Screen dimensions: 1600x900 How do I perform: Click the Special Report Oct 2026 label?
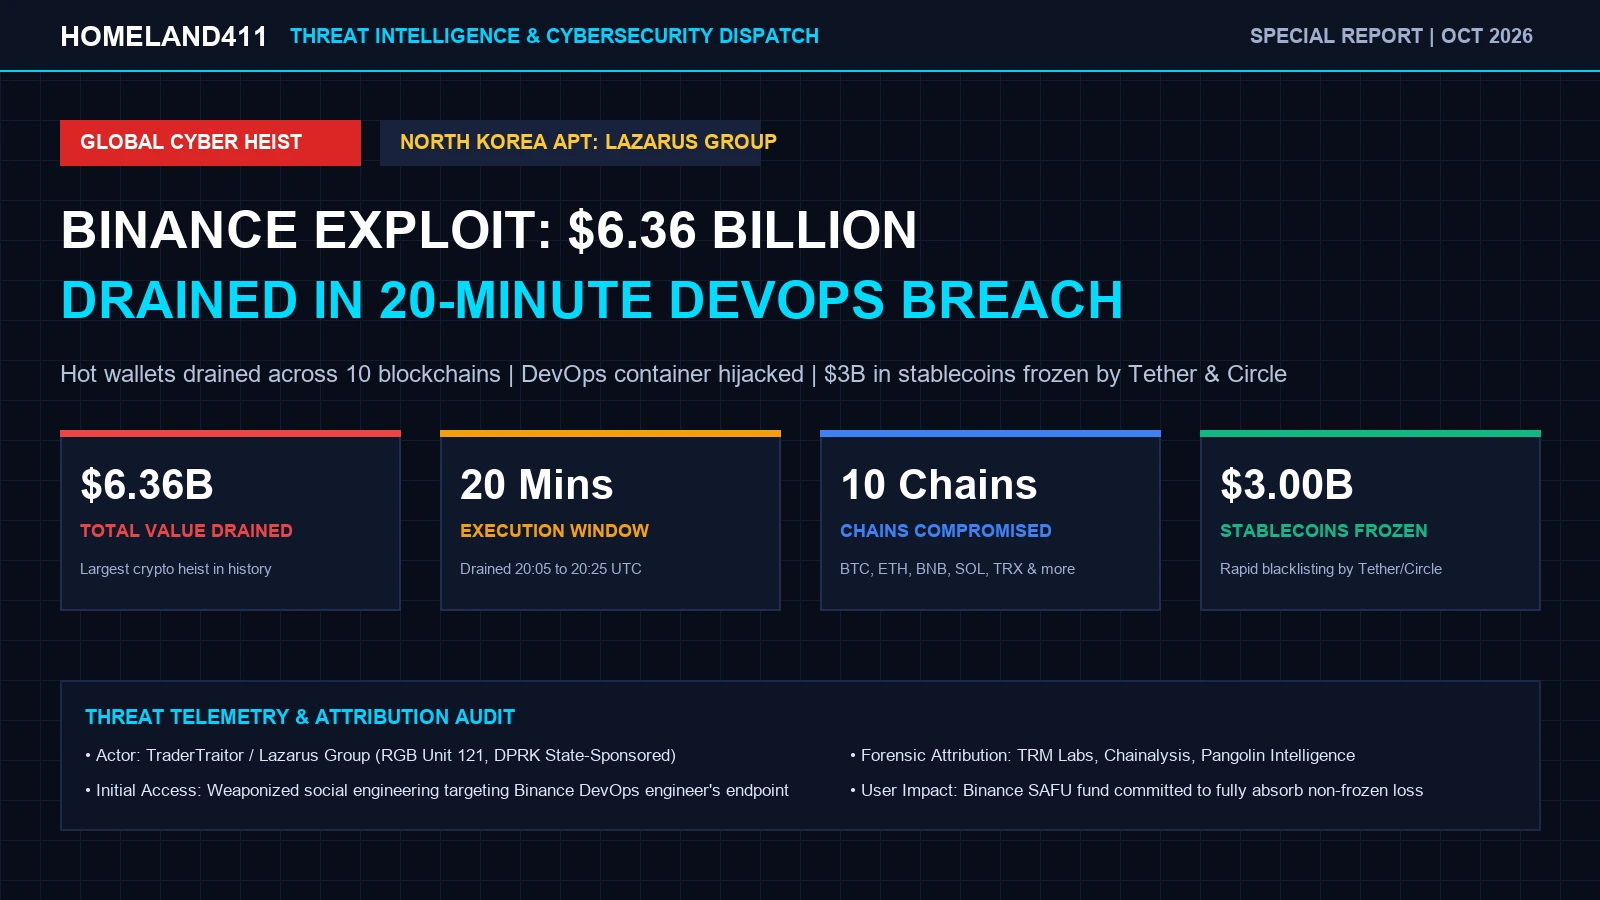1391,36
